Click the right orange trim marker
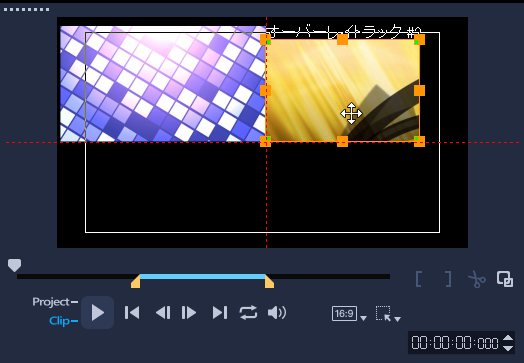 269,281
